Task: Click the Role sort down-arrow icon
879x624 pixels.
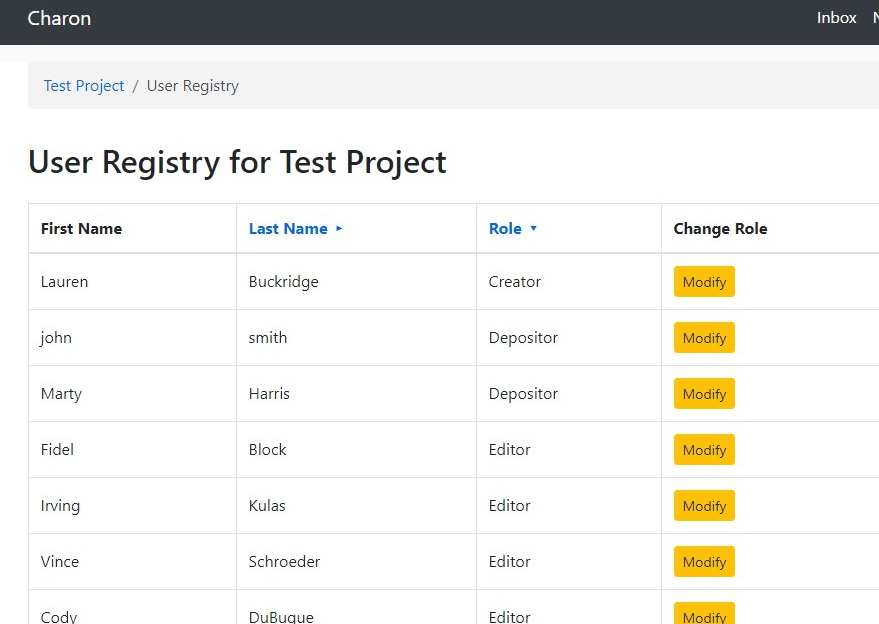Action: (533, 229)
